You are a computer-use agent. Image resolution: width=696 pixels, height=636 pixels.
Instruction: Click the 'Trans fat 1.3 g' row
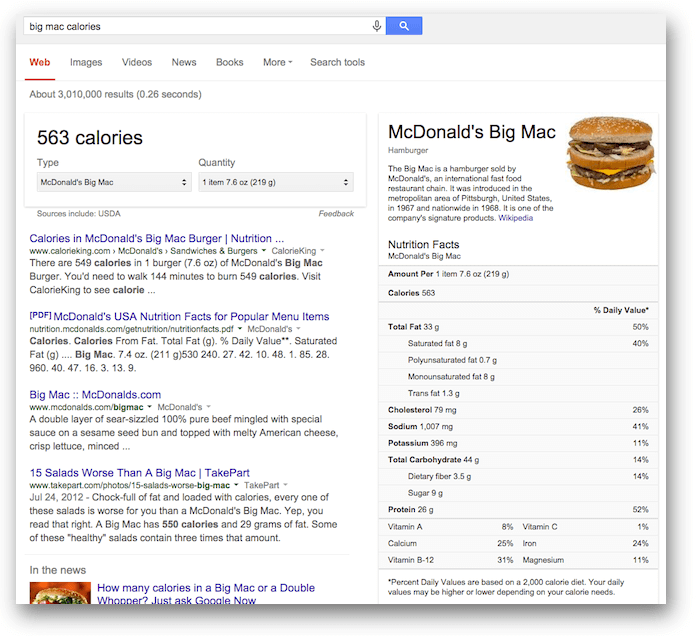(518, 393)
